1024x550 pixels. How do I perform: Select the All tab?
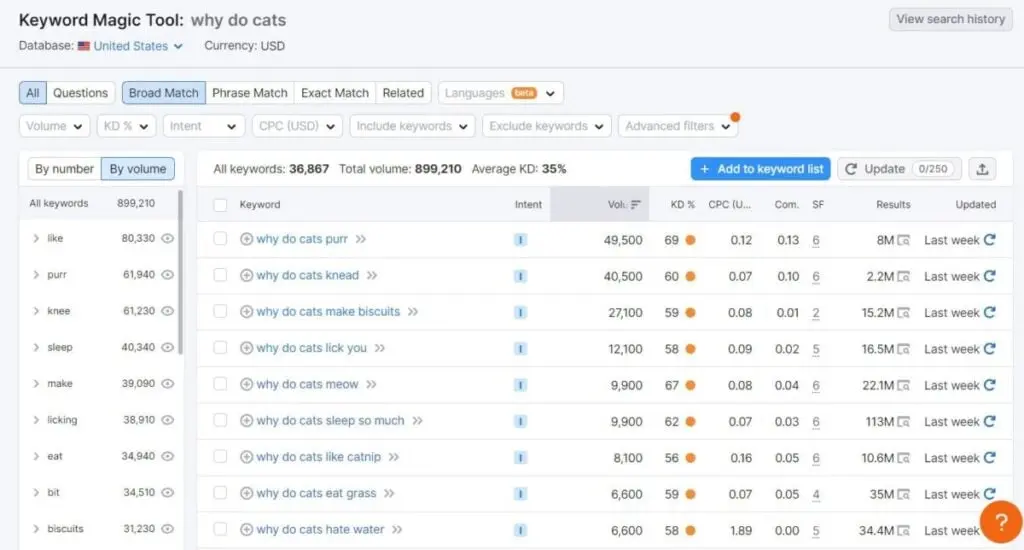pos(33,93)
